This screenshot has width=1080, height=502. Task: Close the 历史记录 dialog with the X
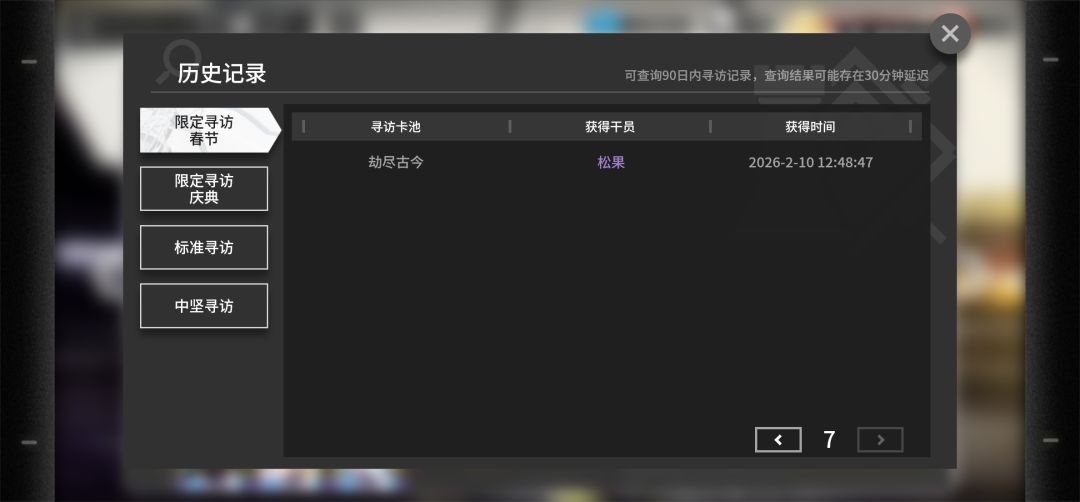coord(950,34)
